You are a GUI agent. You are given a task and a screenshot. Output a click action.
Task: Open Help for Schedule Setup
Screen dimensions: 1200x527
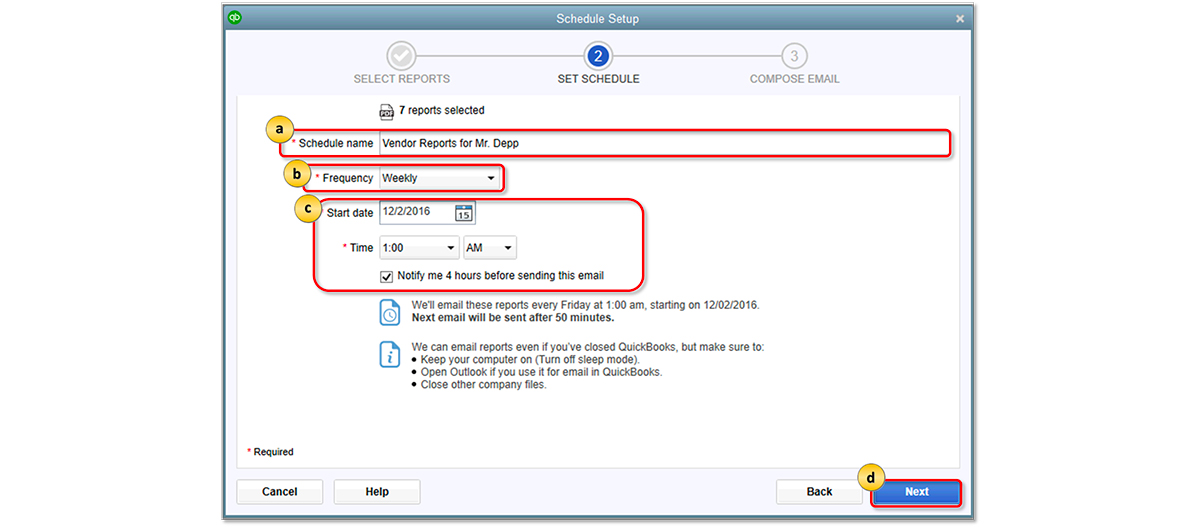(377, 492)
